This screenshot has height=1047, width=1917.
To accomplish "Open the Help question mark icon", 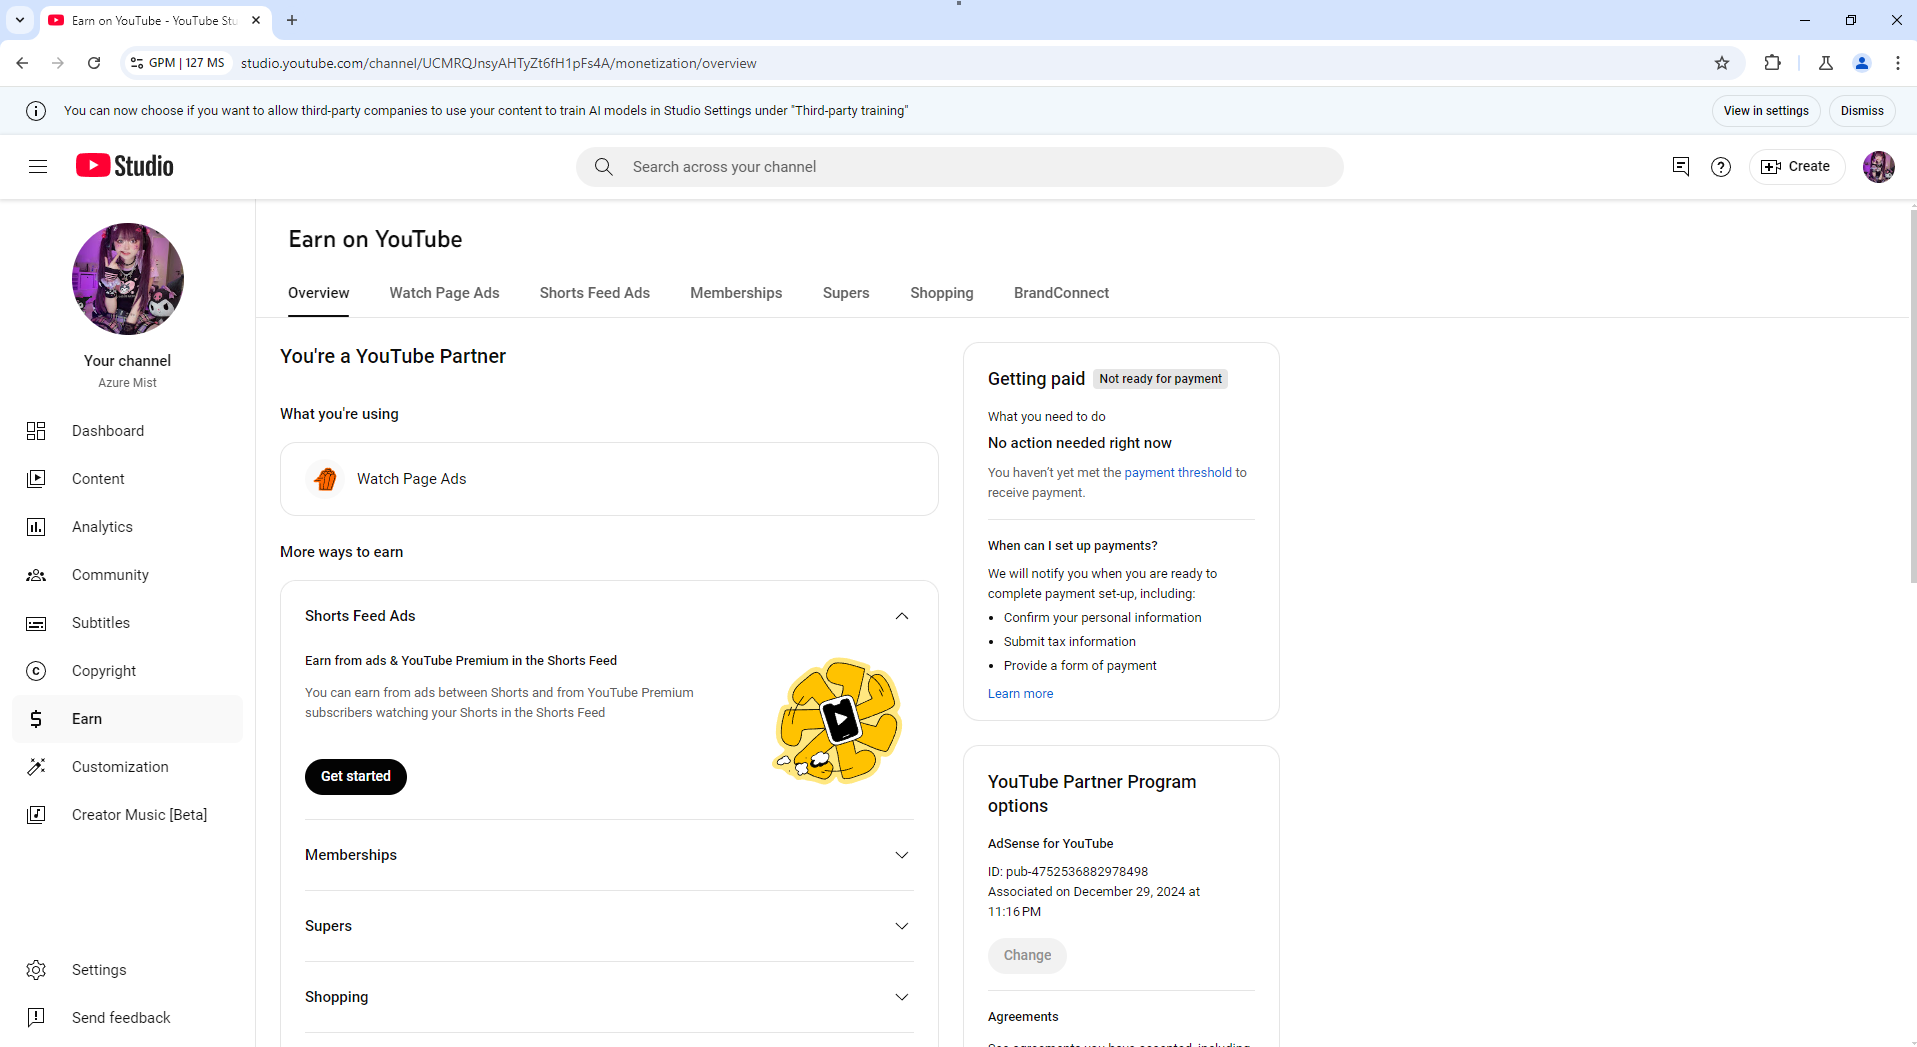I will [x=1721, y=167].
